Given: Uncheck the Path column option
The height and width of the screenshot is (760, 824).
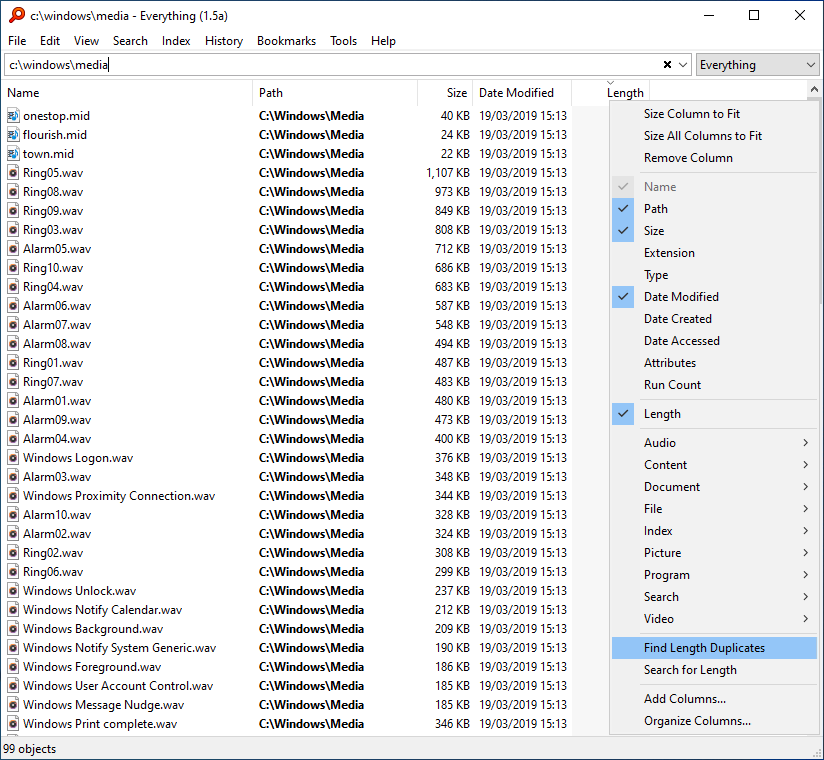Looking at the screenshot, I should coord(714,209).
